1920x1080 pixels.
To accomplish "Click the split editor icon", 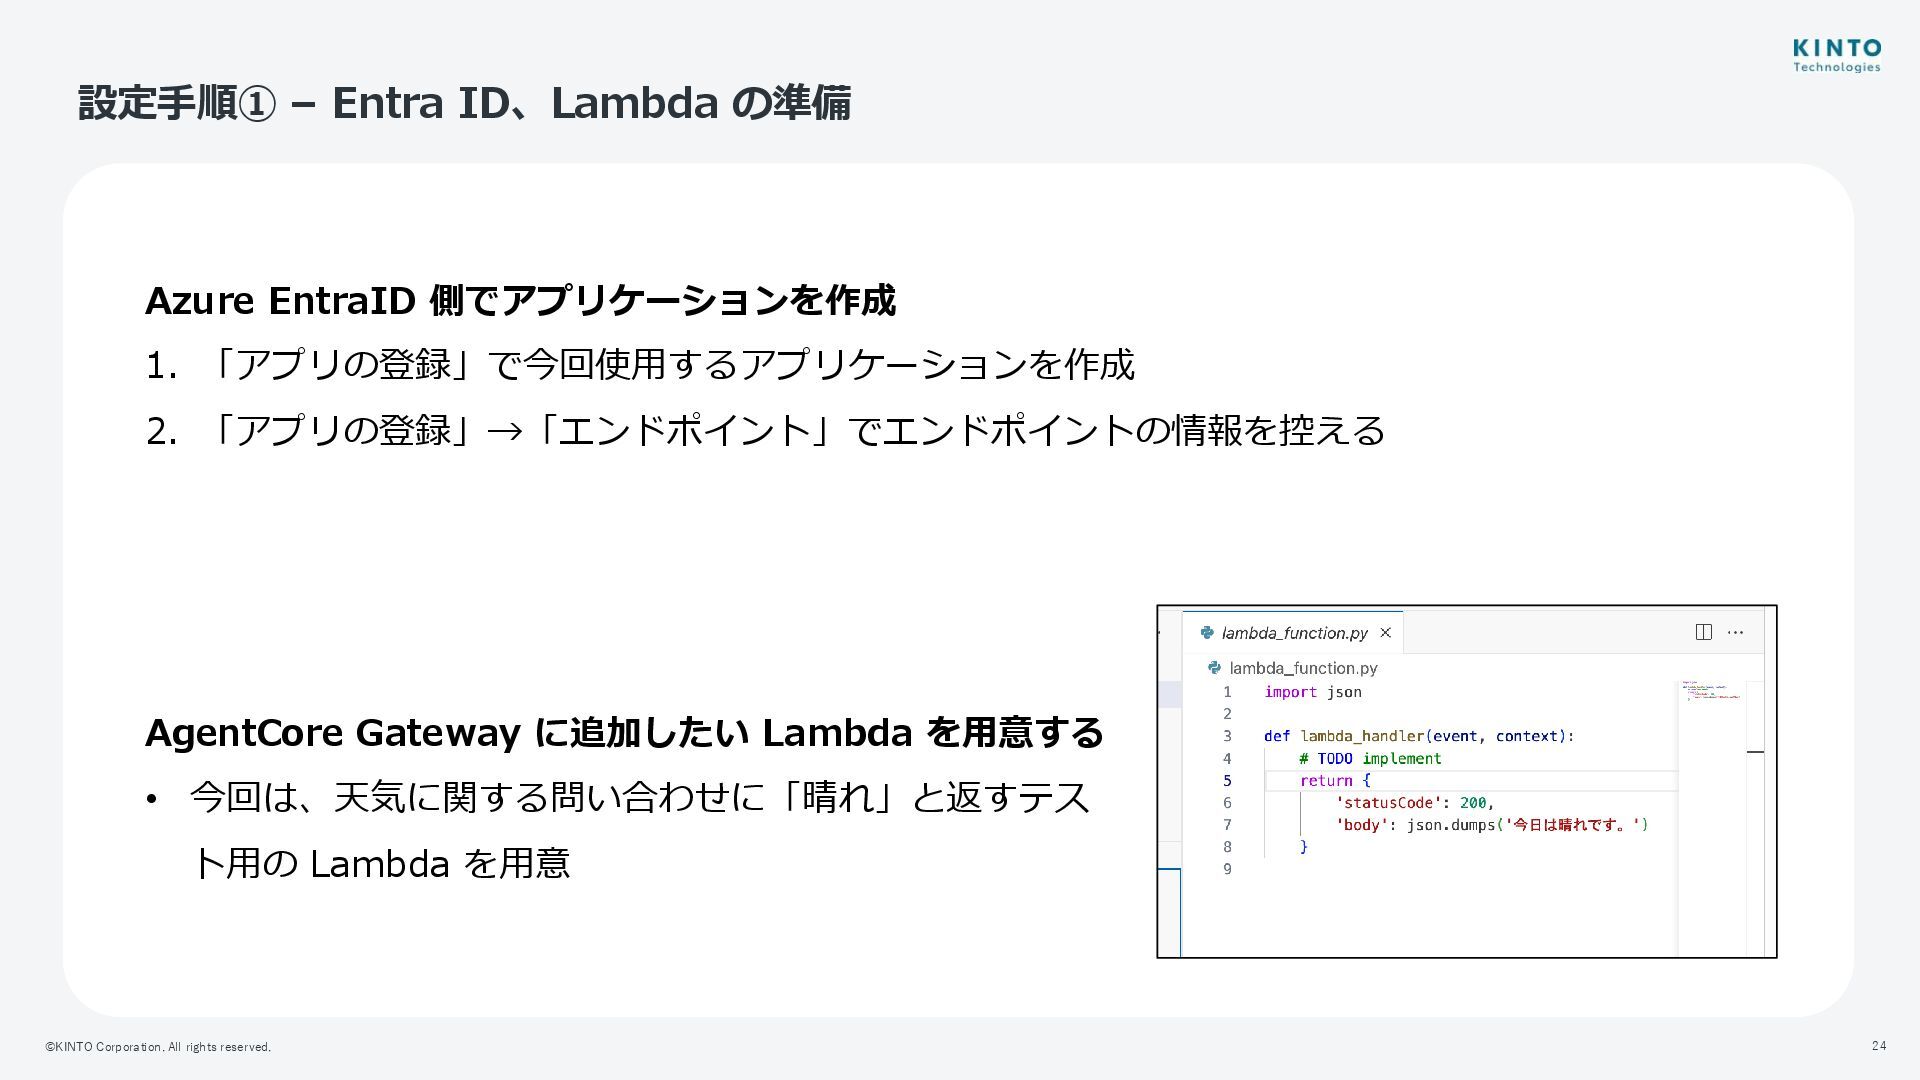I will (x=1703, y=632).
